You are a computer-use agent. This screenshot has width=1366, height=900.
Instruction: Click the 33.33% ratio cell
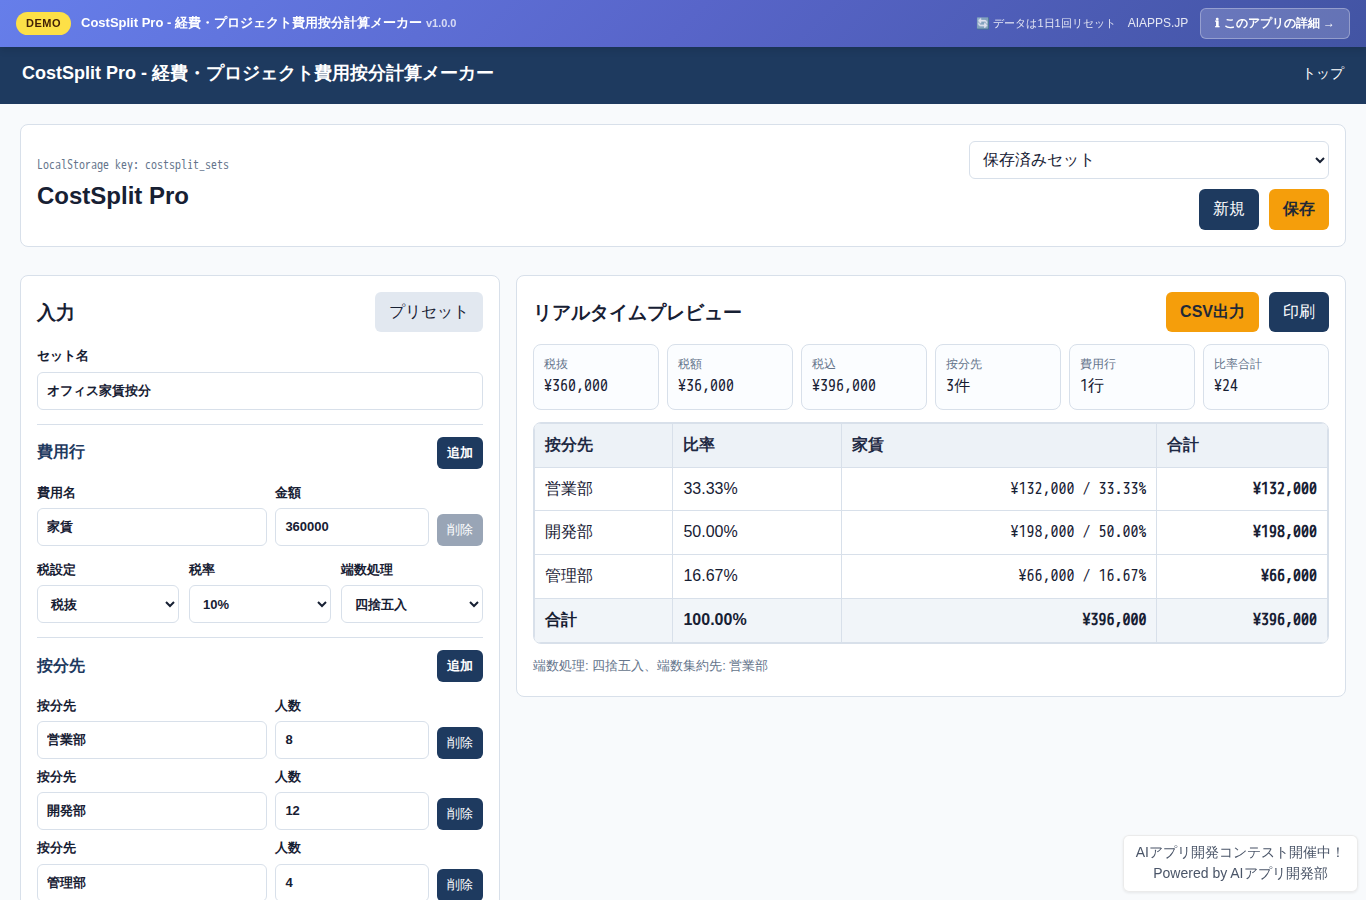(x=757, y=489)
